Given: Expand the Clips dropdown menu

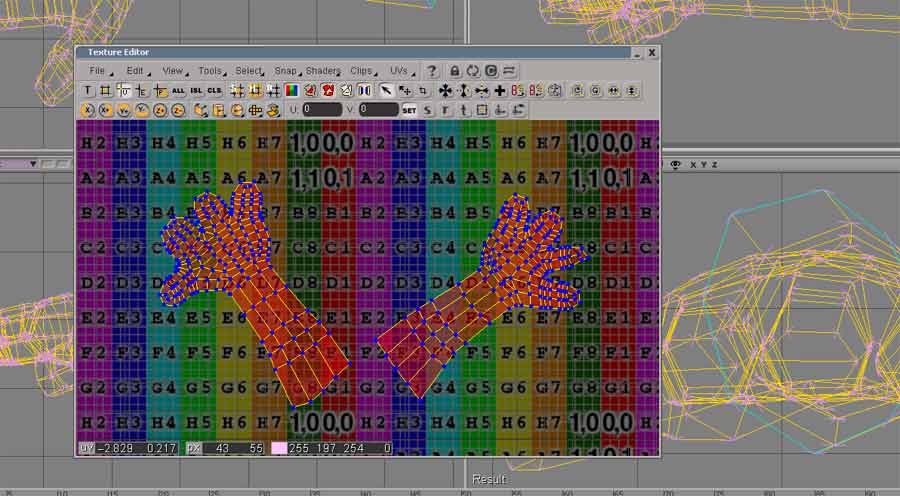Looking at the screenshot, I should (361, 71).
